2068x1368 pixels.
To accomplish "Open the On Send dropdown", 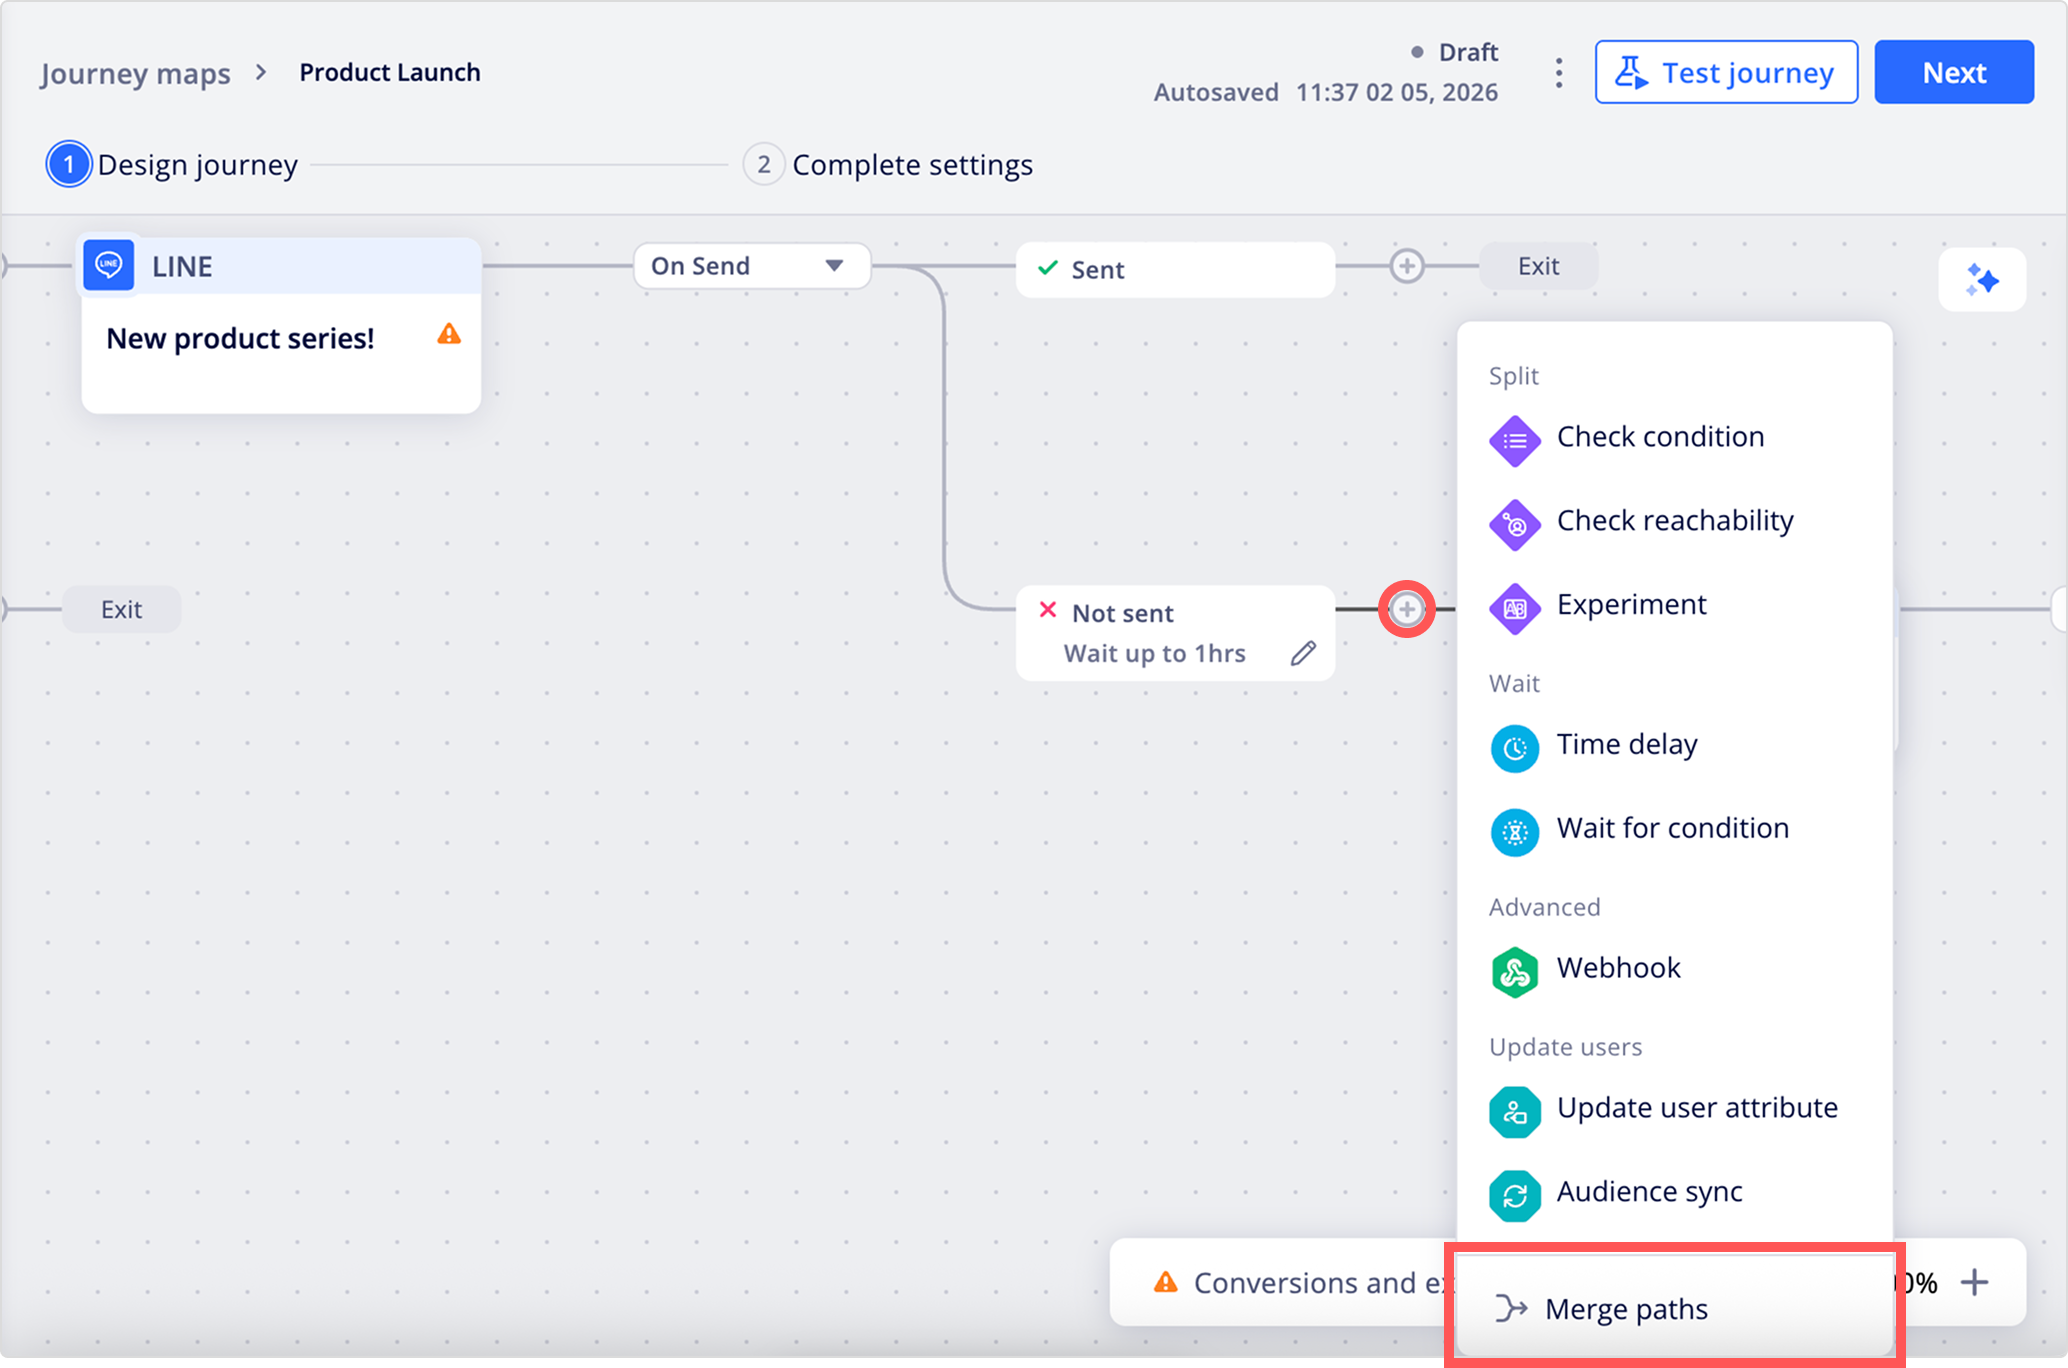I will 751,266.
